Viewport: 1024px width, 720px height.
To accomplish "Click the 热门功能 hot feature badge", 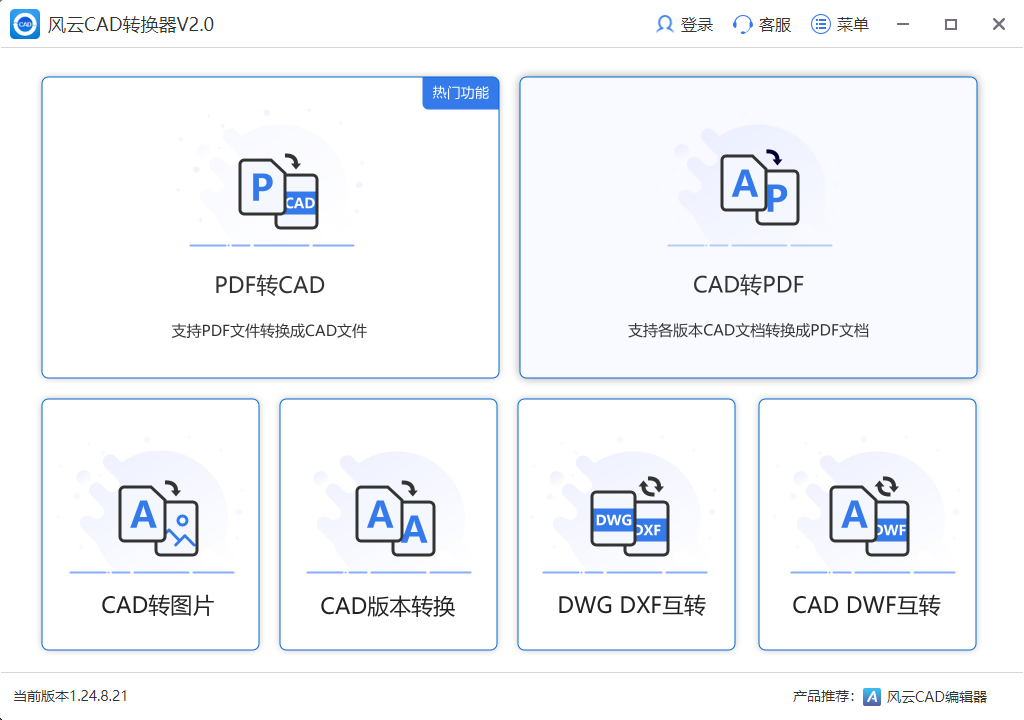I will pyautogui.click(x=460, y=93).
